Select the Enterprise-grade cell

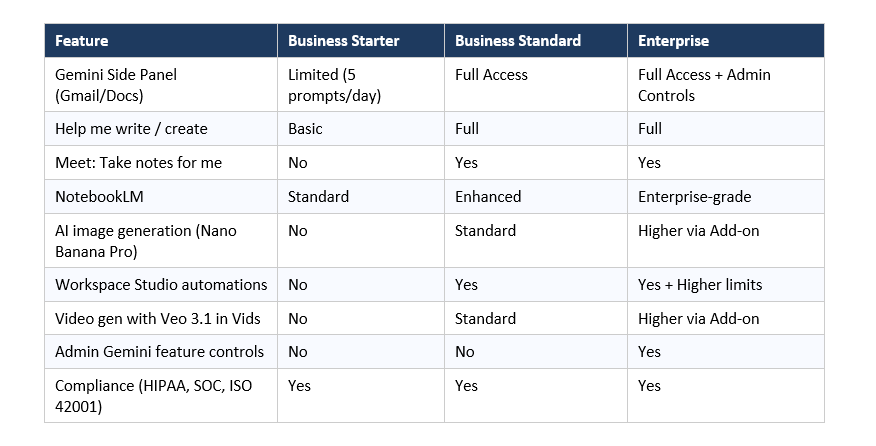pos(692,197)
